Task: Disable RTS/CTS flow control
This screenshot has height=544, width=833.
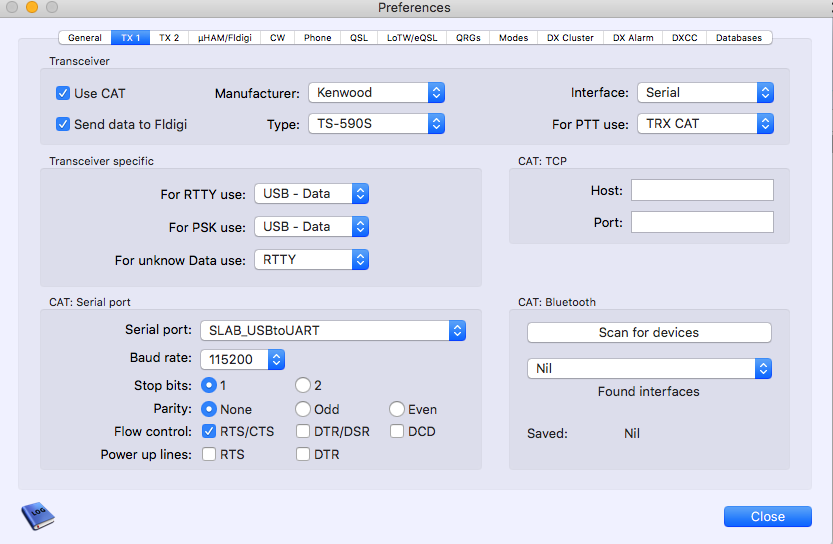Action: coord(209,431)
